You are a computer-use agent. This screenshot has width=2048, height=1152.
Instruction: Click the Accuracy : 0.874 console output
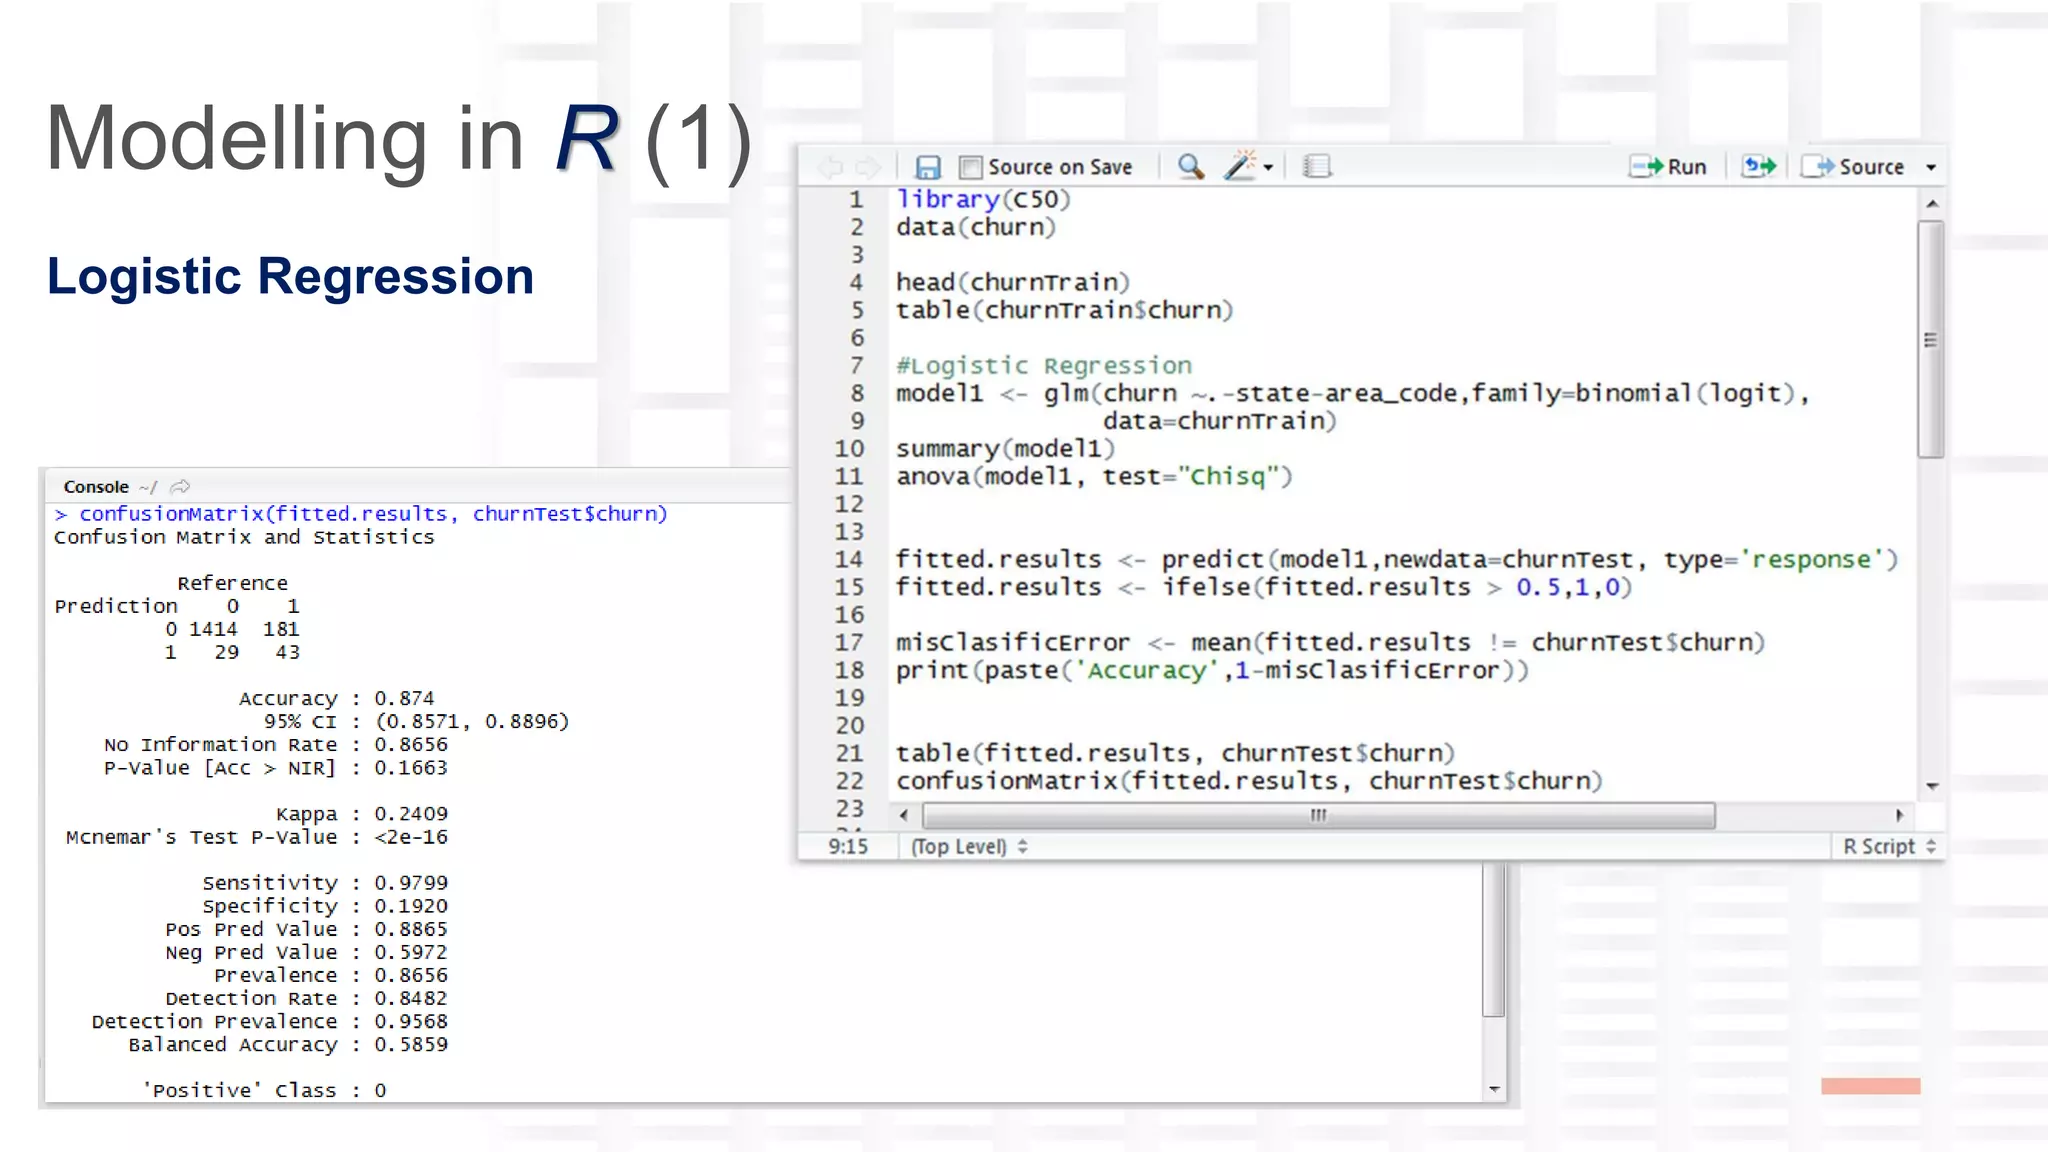click(x=337, y=698)
